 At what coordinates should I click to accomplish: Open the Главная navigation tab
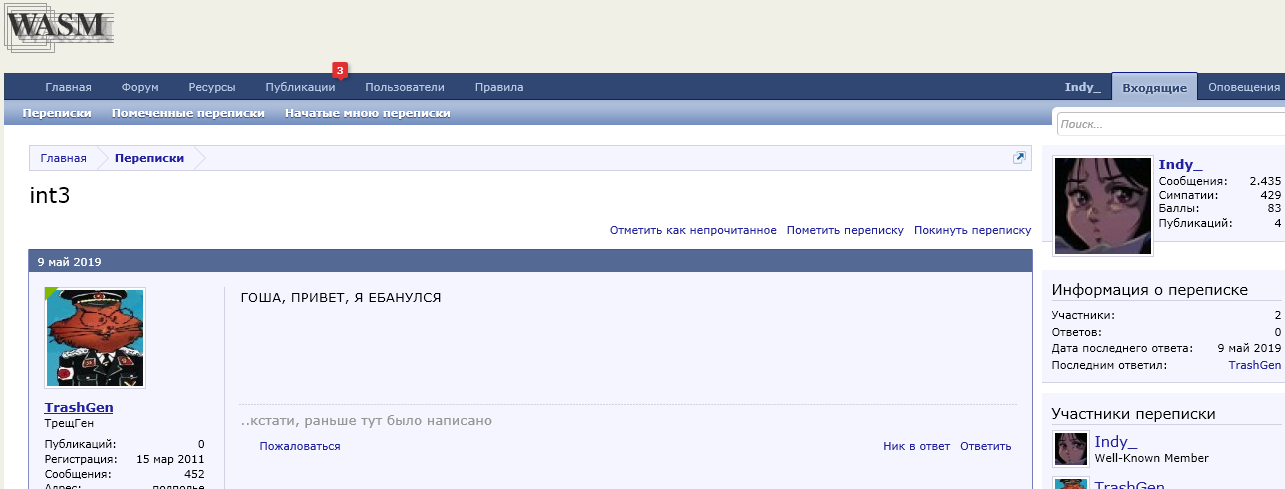68,87
